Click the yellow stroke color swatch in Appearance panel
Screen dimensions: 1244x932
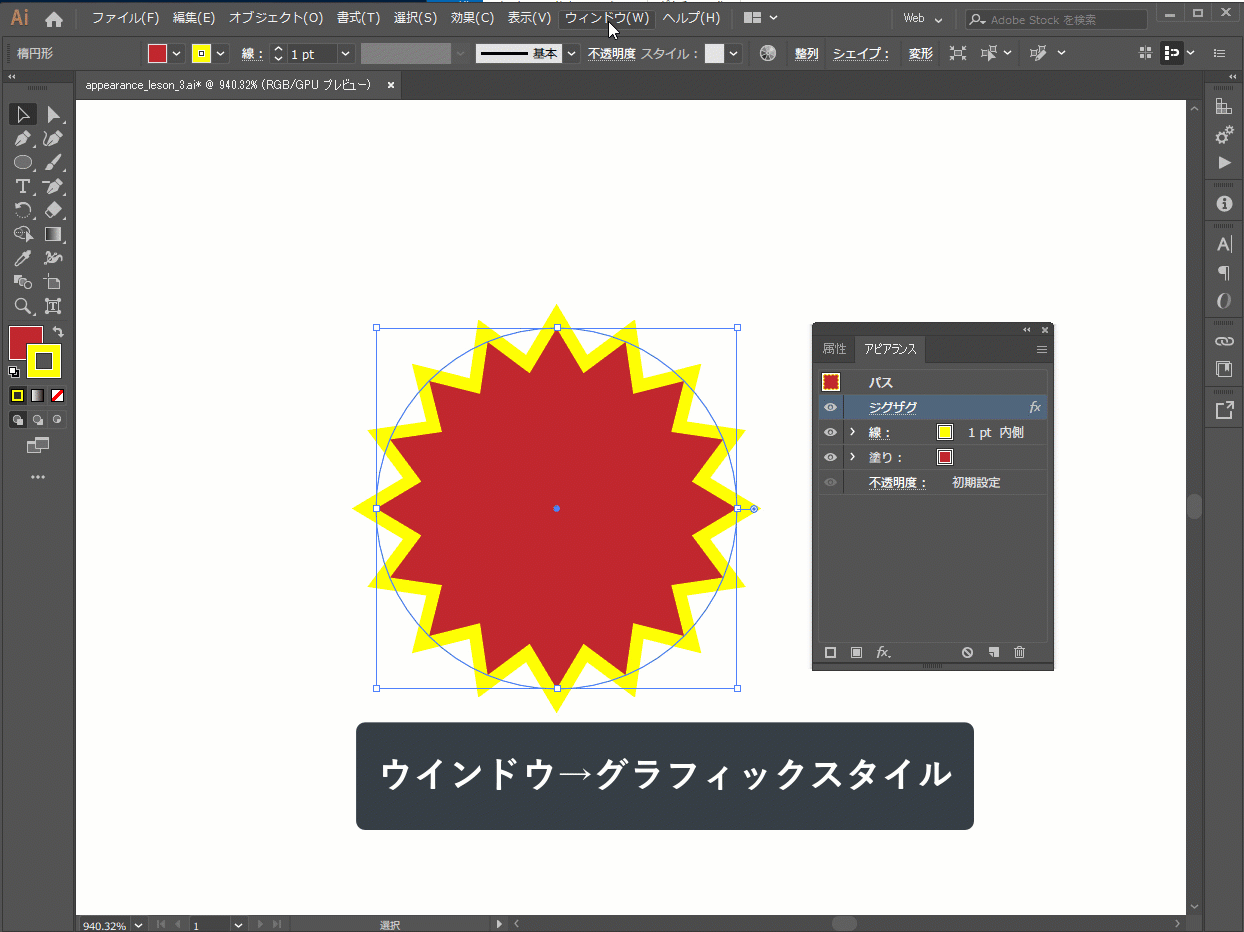[x=944, y=432]
